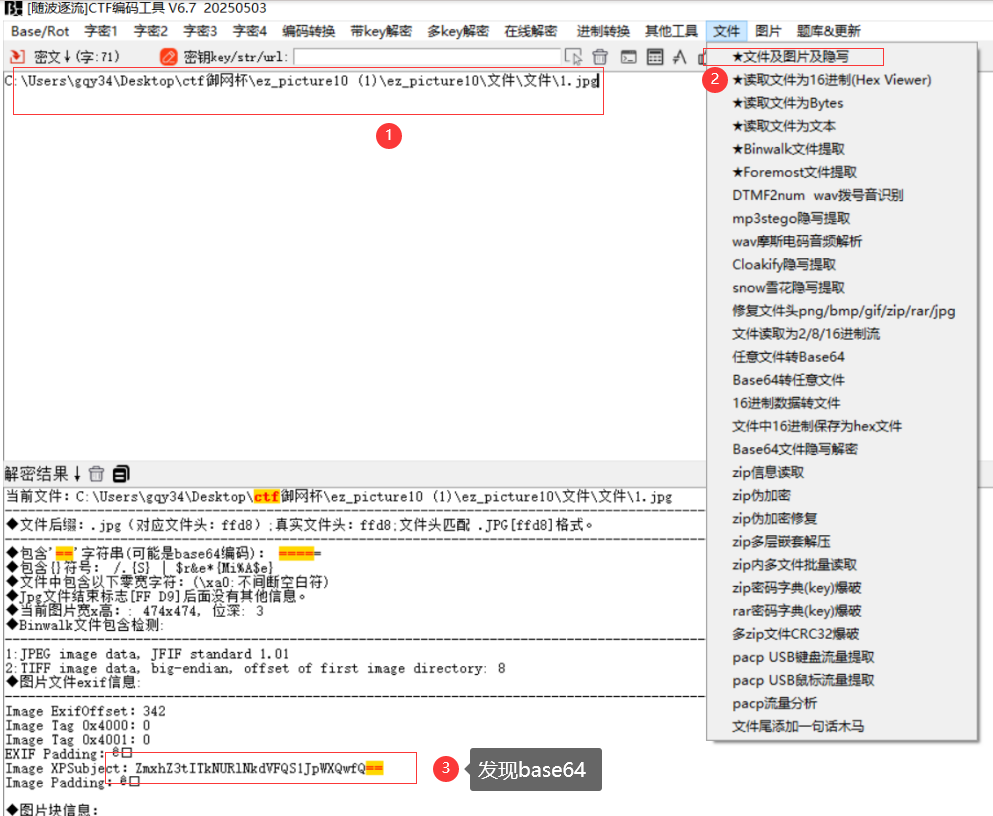This screenshot has width=993, height=816.
Task: Open the 字密1 menu
Action: (x=101, y=31)
